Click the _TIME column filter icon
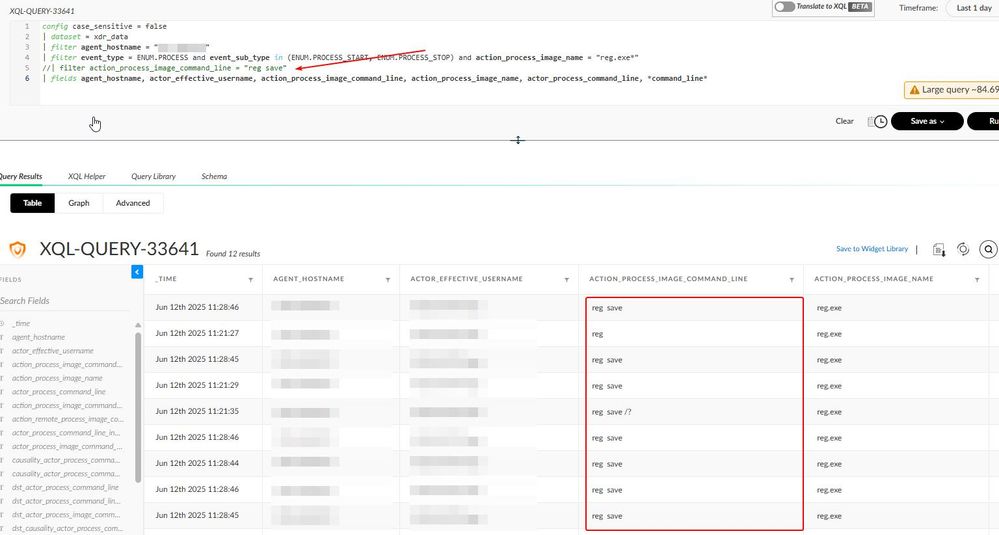Viewport: 999px width, 535px height. coord(250,280)
